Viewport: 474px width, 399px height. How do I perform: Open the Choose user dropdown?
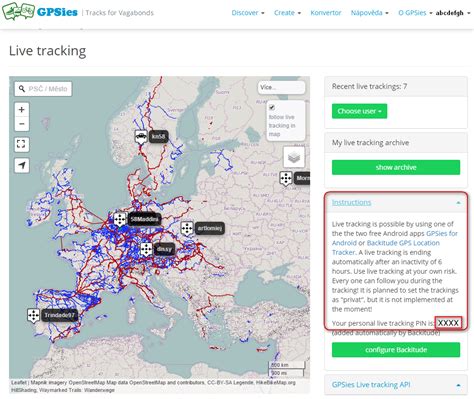(x=359, y=111)
